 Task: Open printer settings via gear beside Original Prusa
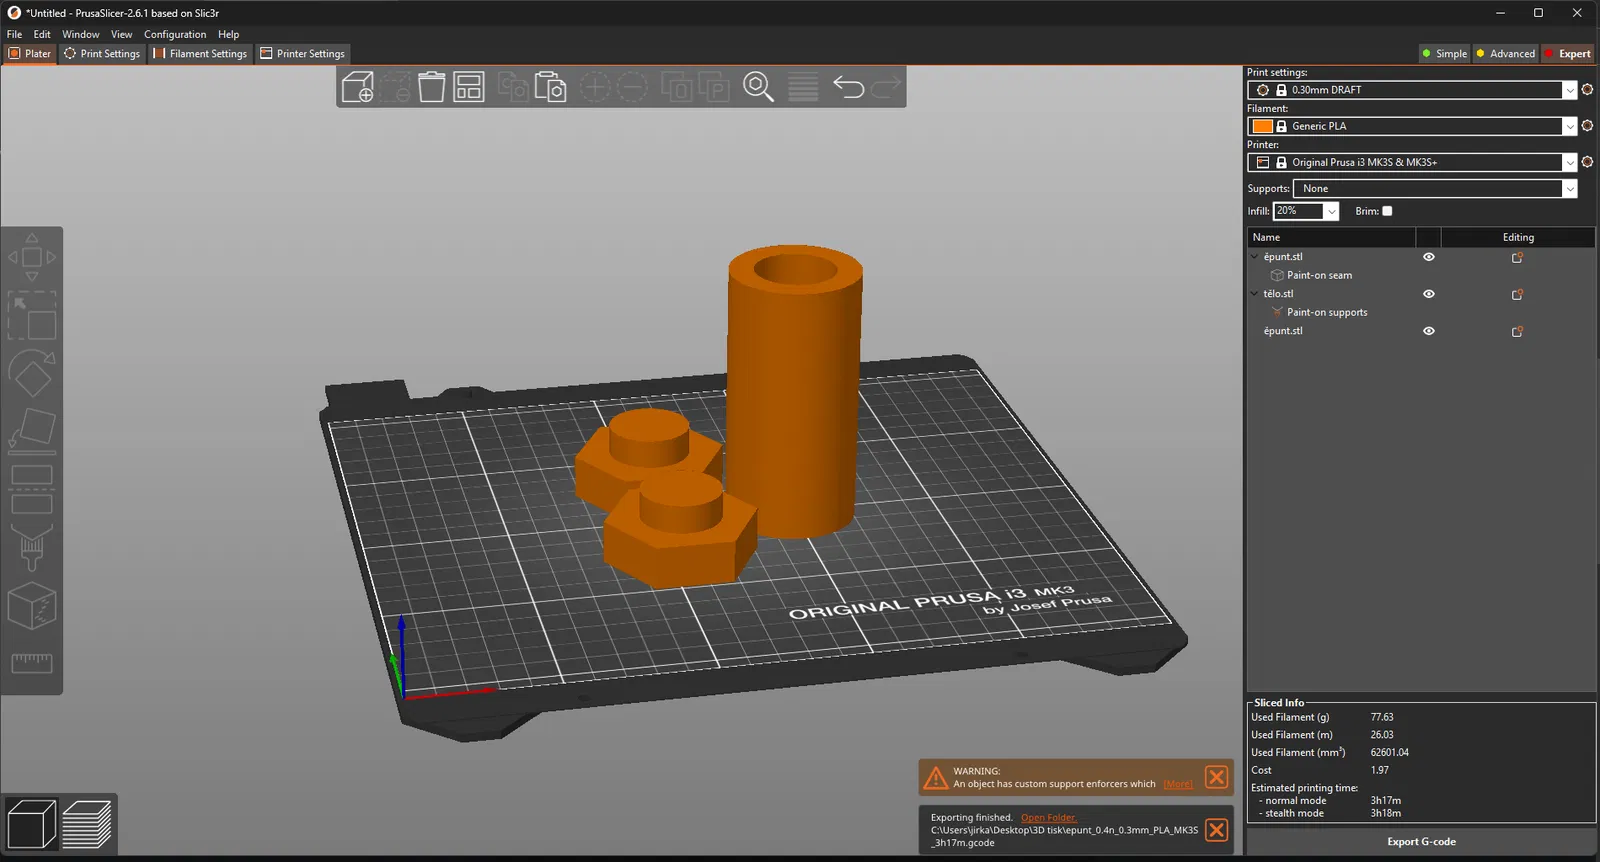[x=1587, y=162]
